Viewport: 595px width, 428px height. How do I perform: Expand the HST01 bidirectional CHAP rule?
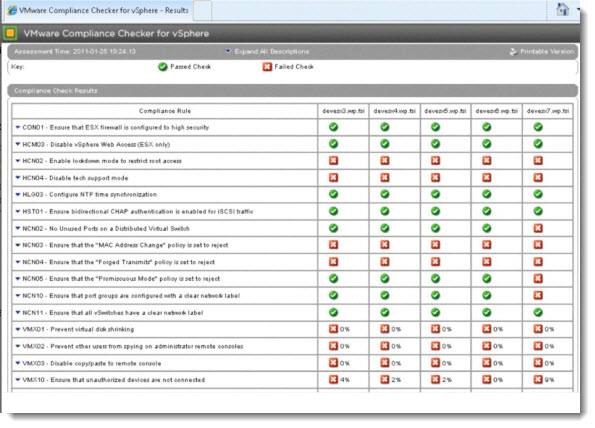18,211
